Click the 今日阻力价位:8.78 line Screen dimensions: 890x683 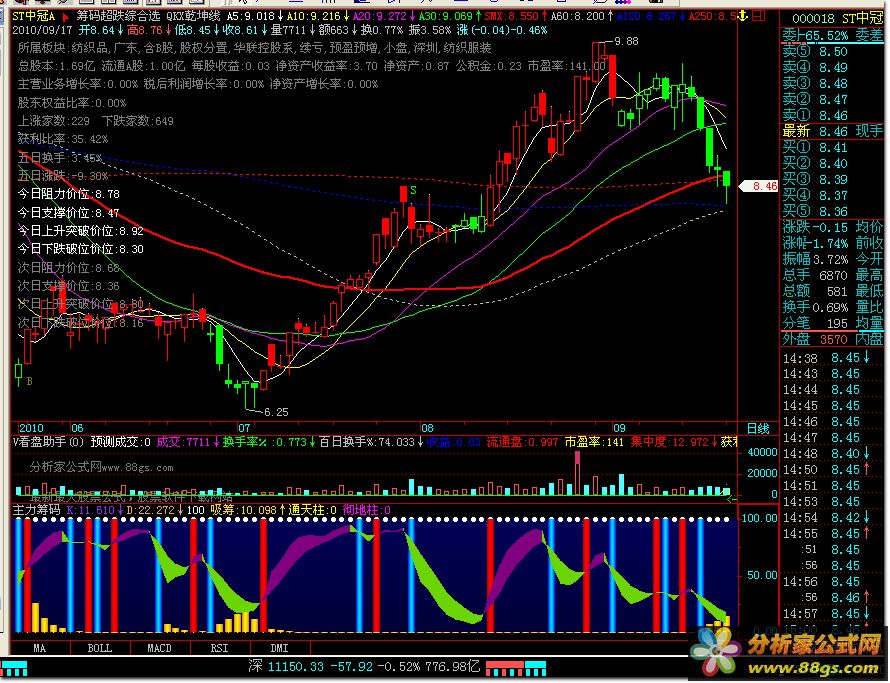click(69, 194)
